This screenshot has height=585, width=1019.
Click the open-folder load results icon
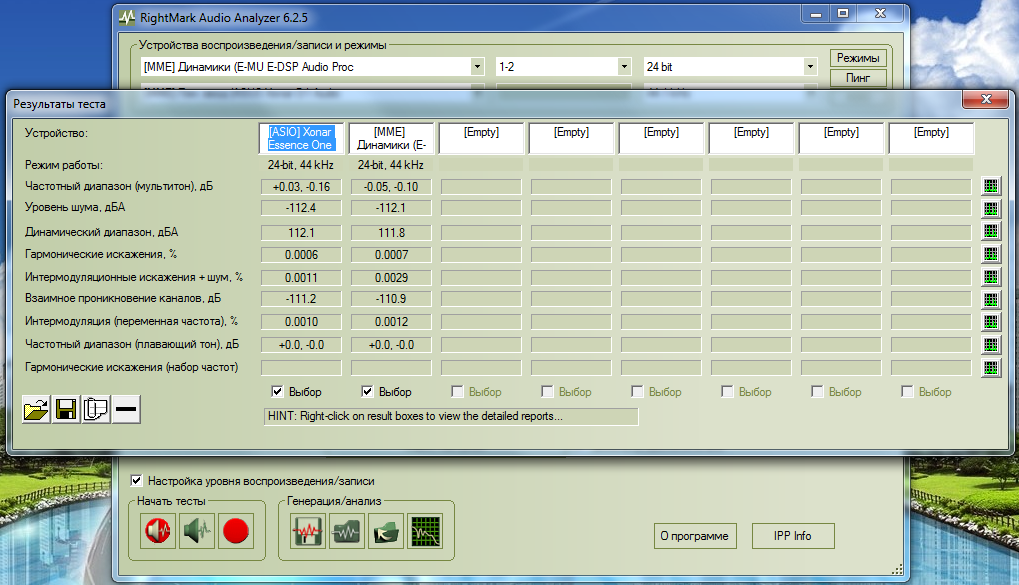coord(36,410)
